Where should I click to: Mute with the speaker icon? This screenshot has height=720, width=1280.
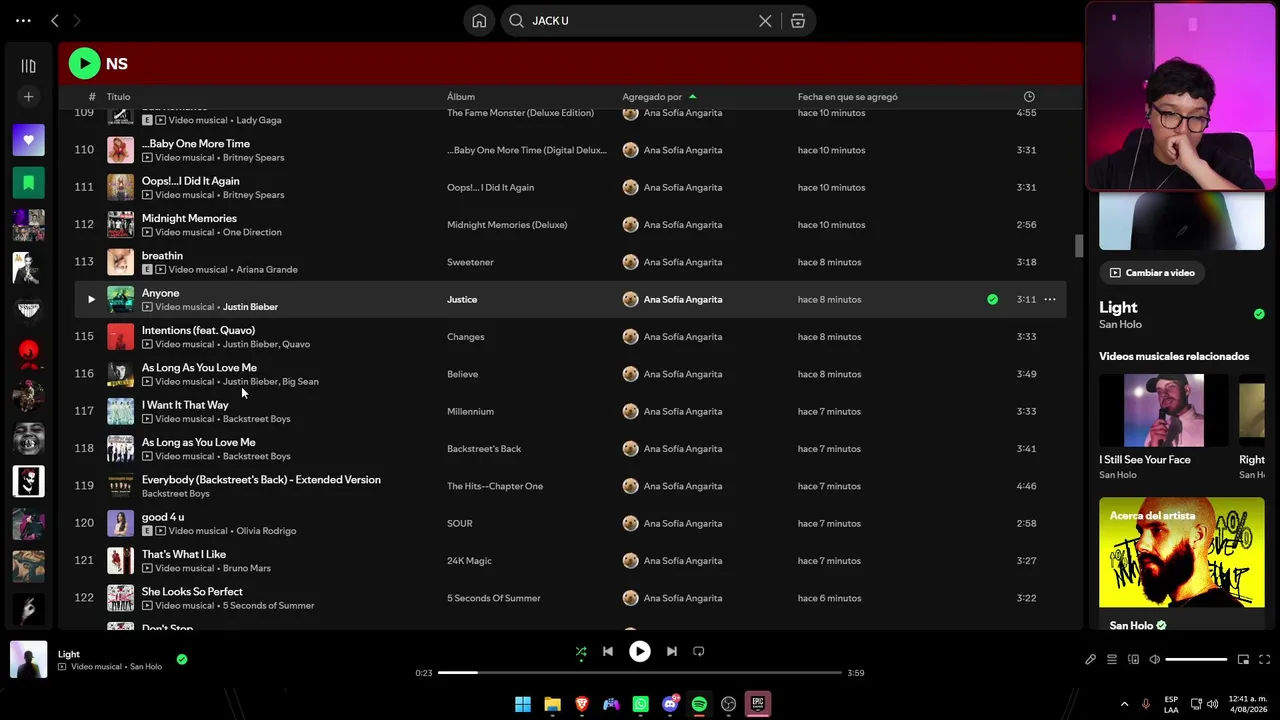(1154, 660)
